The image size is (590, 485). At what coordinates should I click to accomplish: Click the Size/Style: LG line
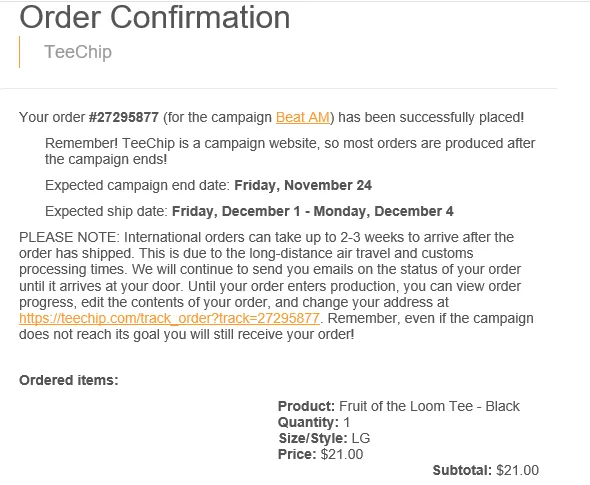[324, 438]
